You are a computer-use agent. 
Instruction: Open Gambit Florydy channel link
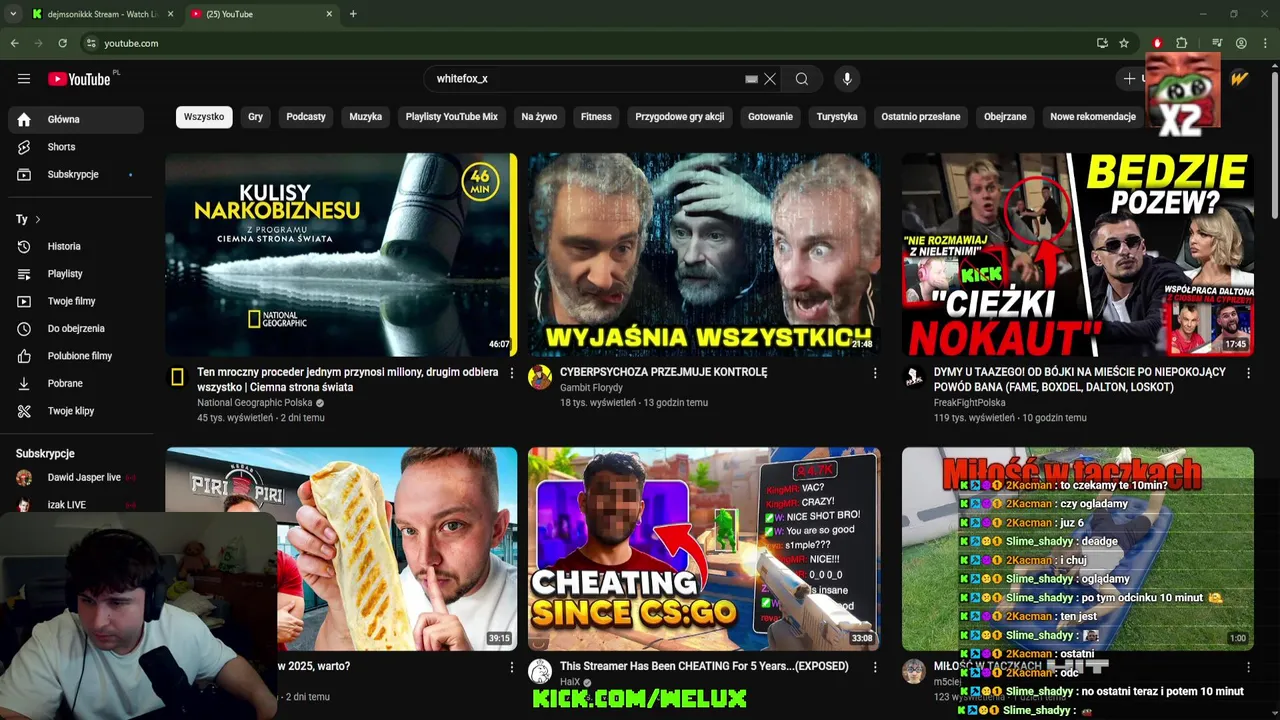591,387
